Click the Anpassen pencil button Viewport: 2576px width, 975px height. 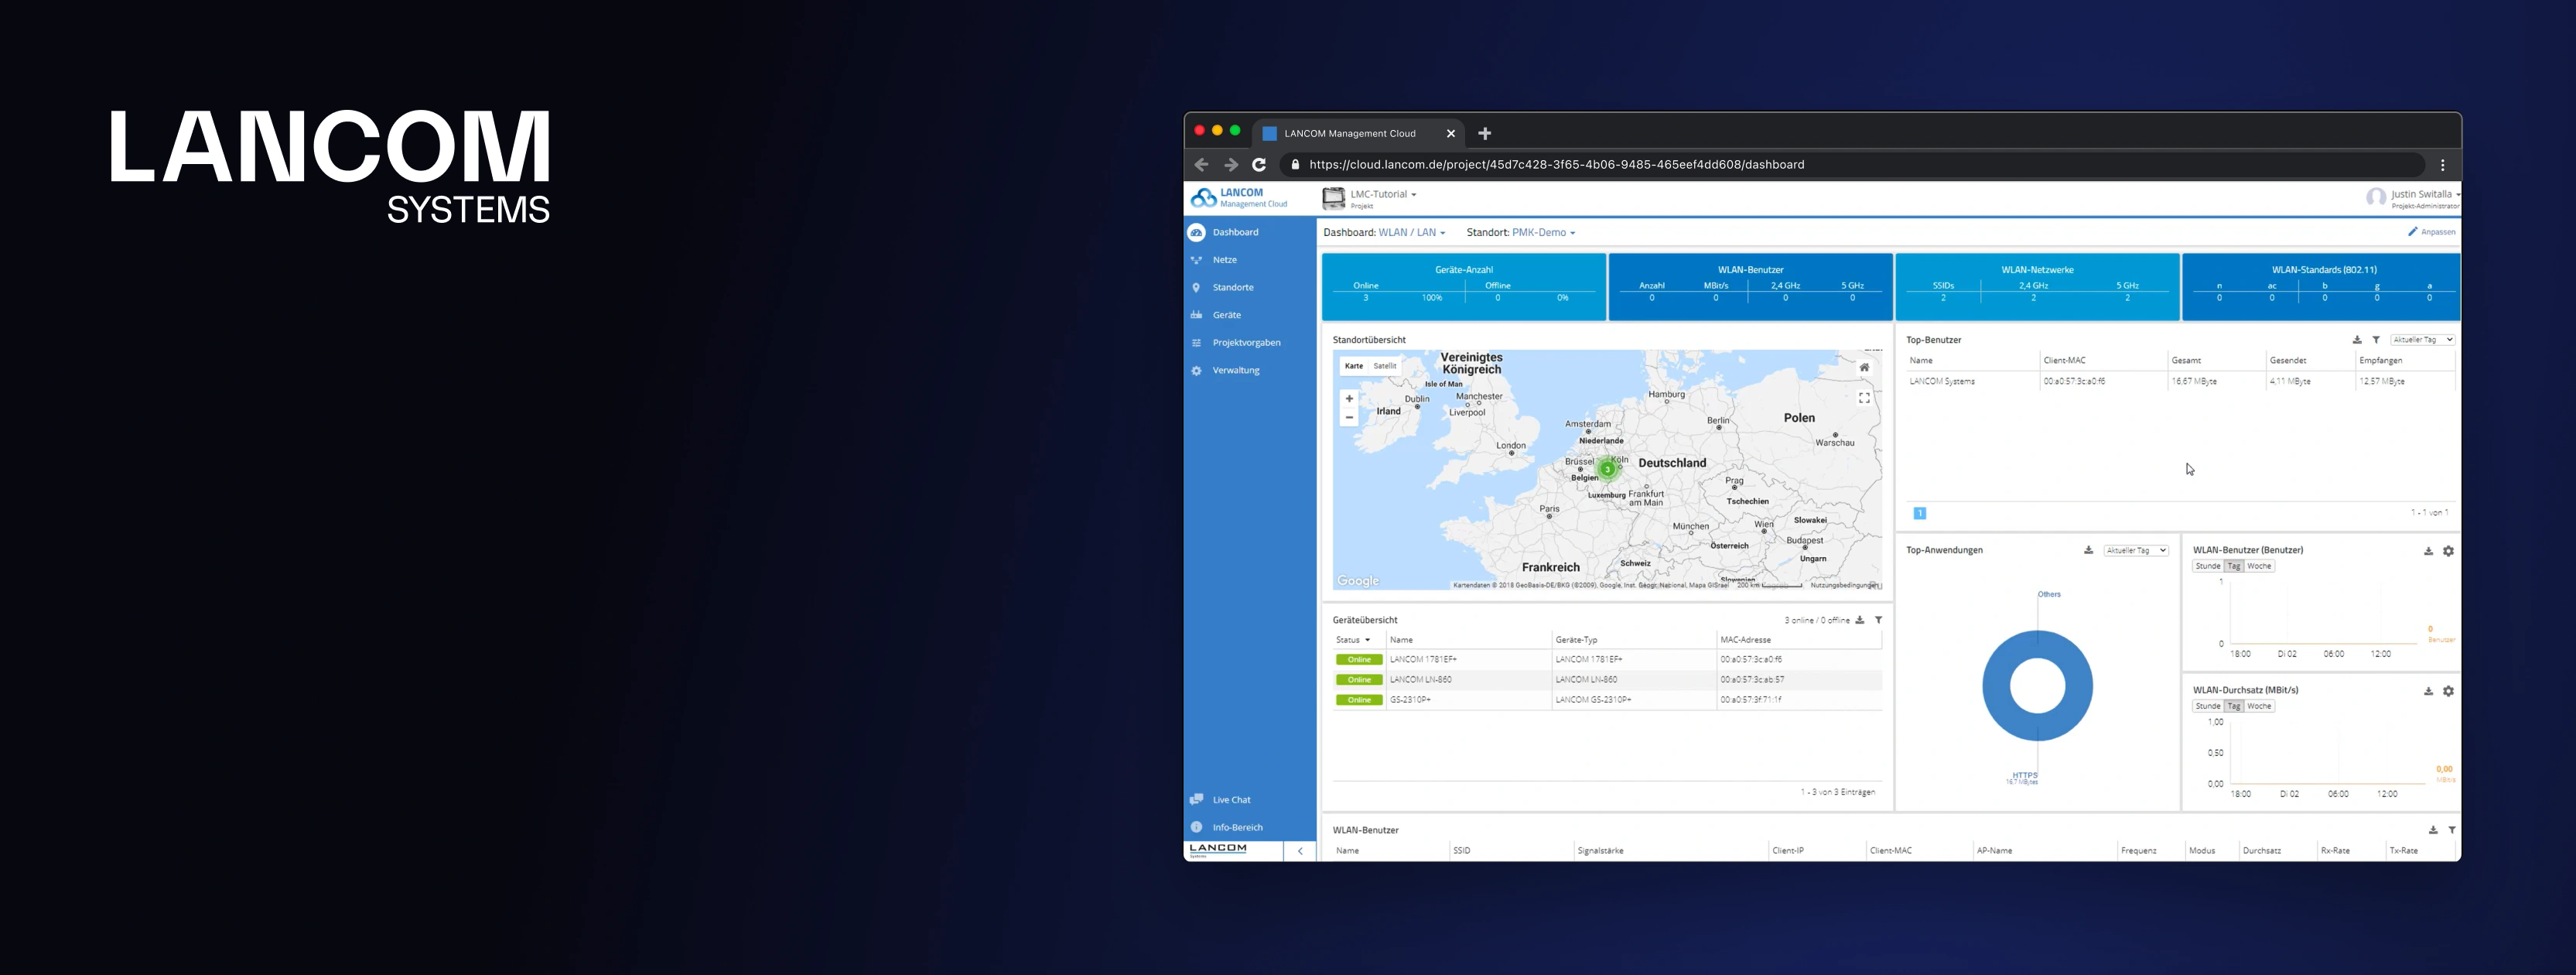(x=2431, y=232)
